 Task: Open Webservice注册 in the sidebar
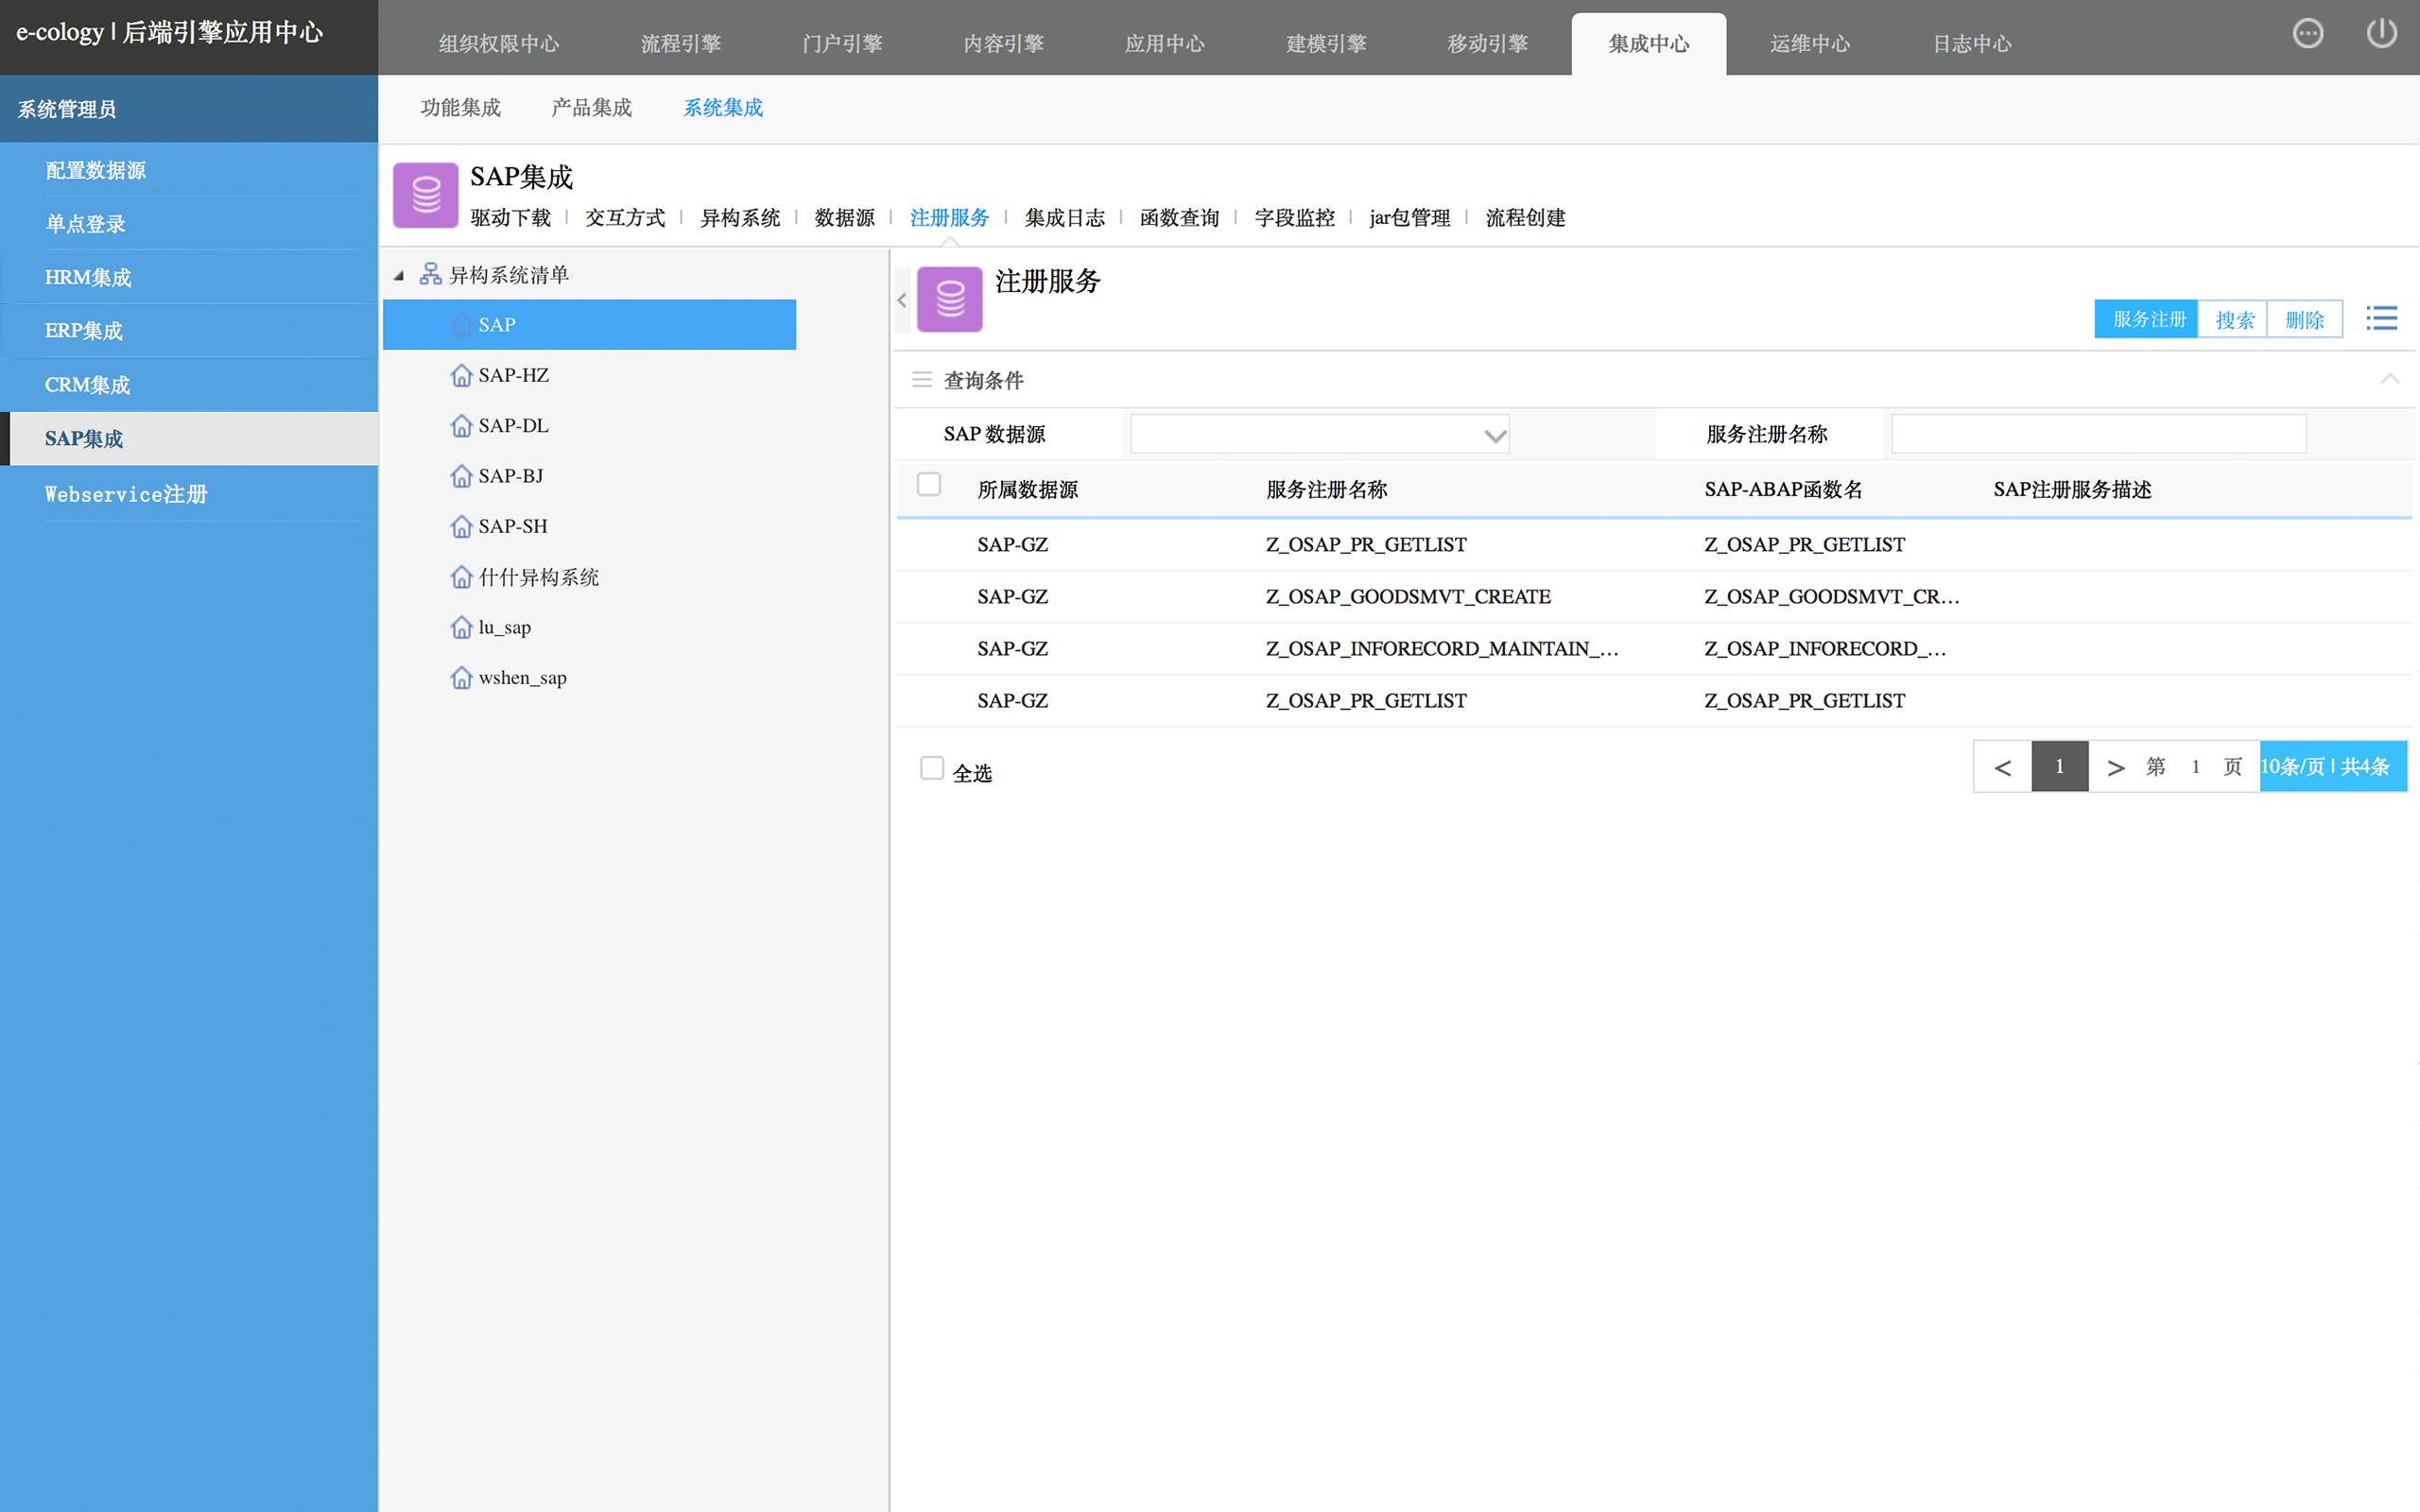[x=126, y=494]
